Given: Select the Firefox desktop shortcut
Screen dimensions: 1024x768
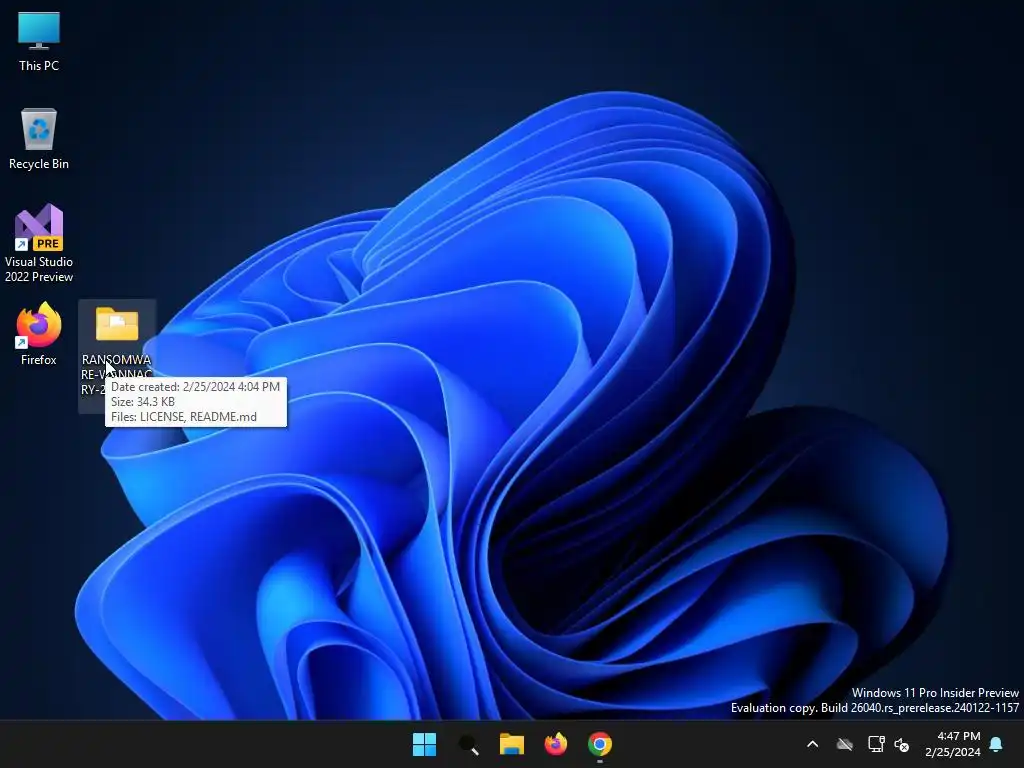Looking at the screenshot, I should 39,325.
